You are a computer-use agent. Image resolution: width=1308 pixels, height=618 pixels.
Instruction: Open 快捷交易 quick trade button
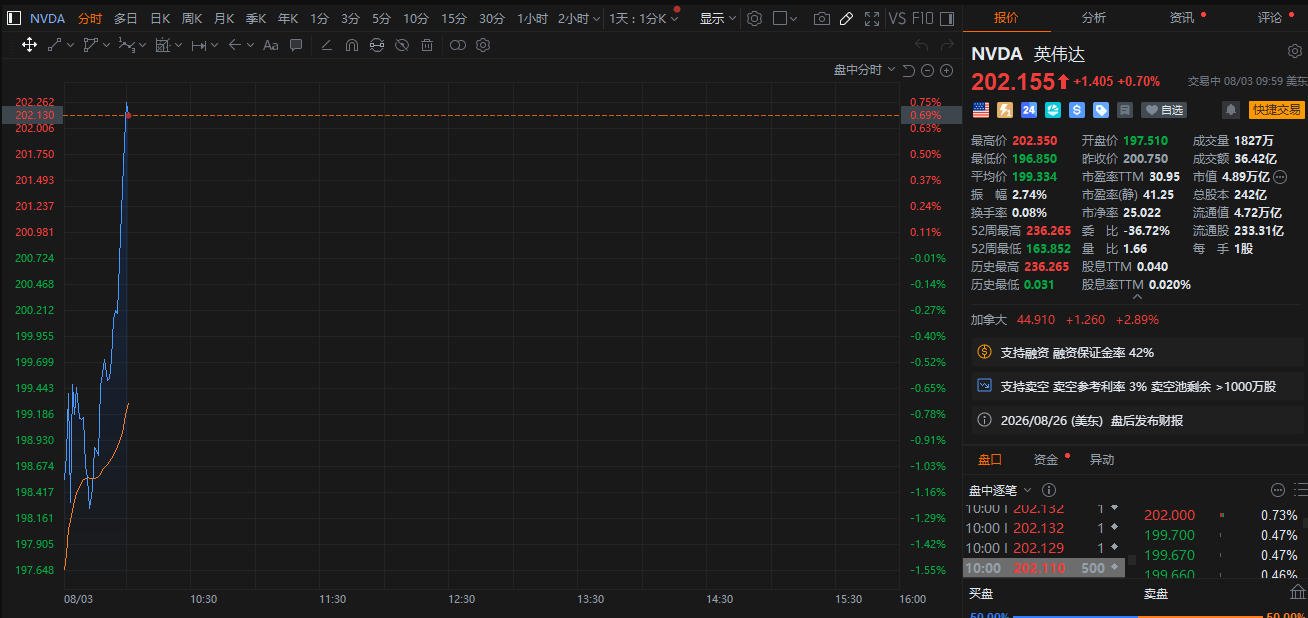[x=1277, y=110]
